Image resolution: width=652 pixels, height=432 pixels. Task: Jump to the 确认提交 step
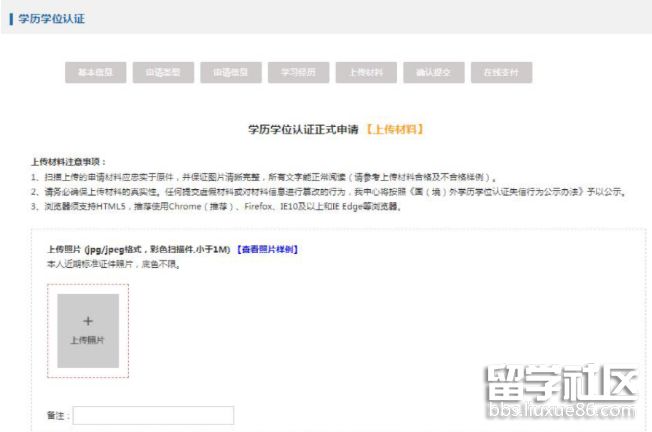point(433,73)
